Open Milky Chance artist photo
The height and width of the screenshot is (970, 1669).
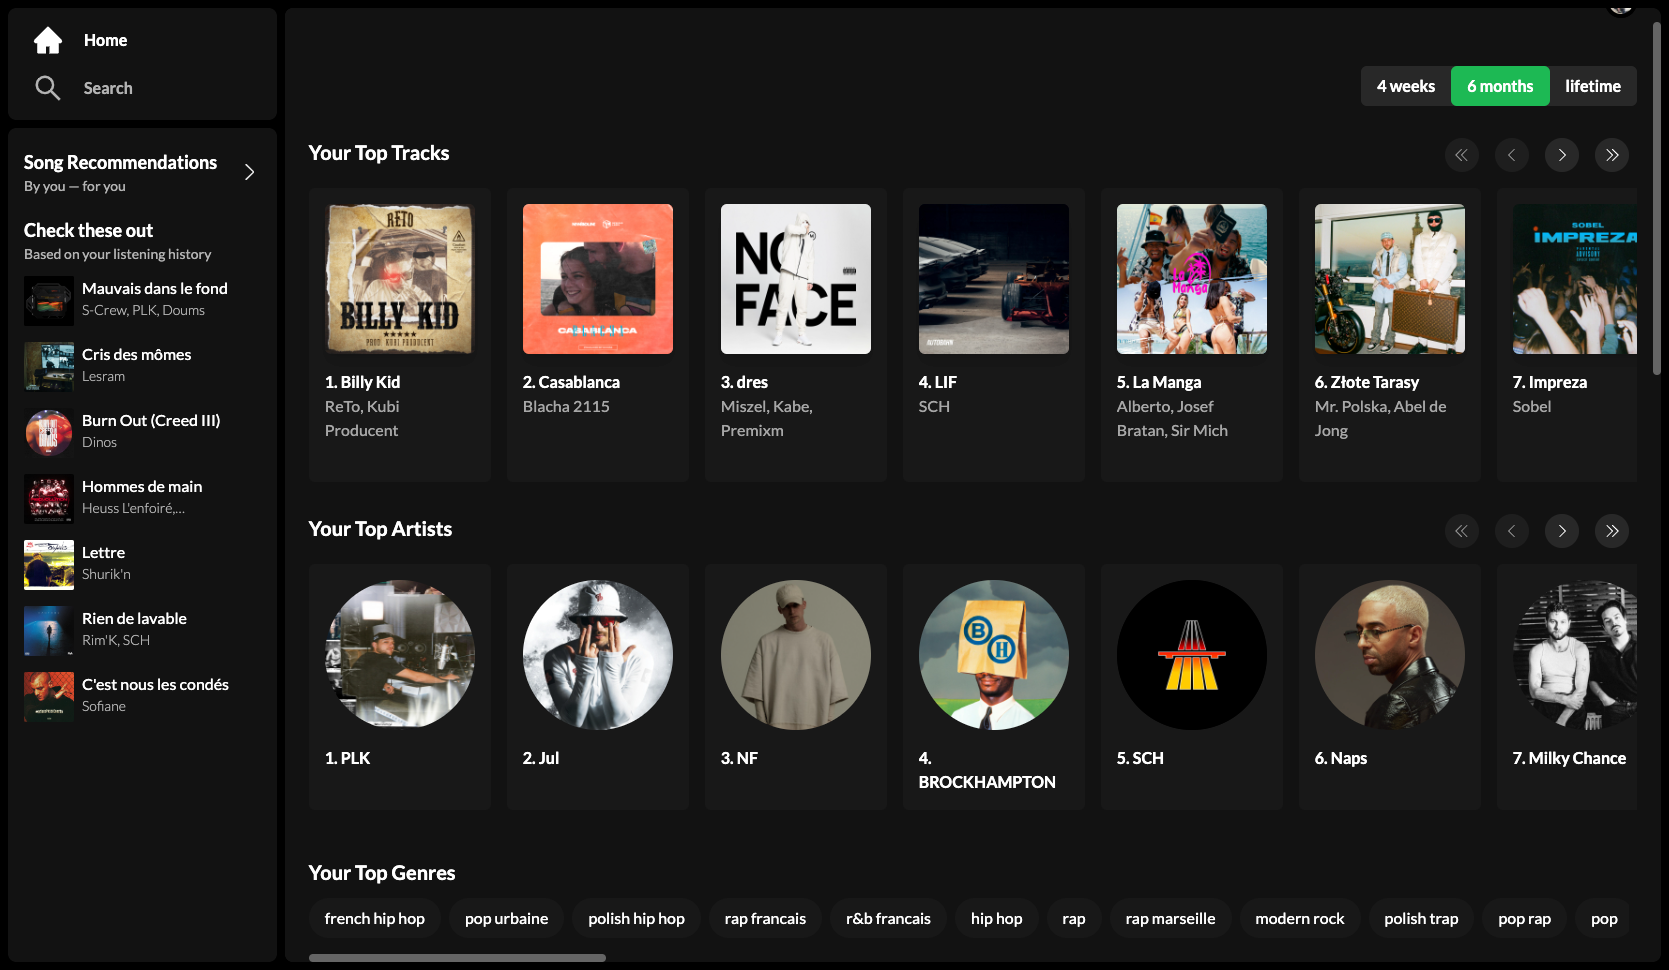pos(1575,655)
